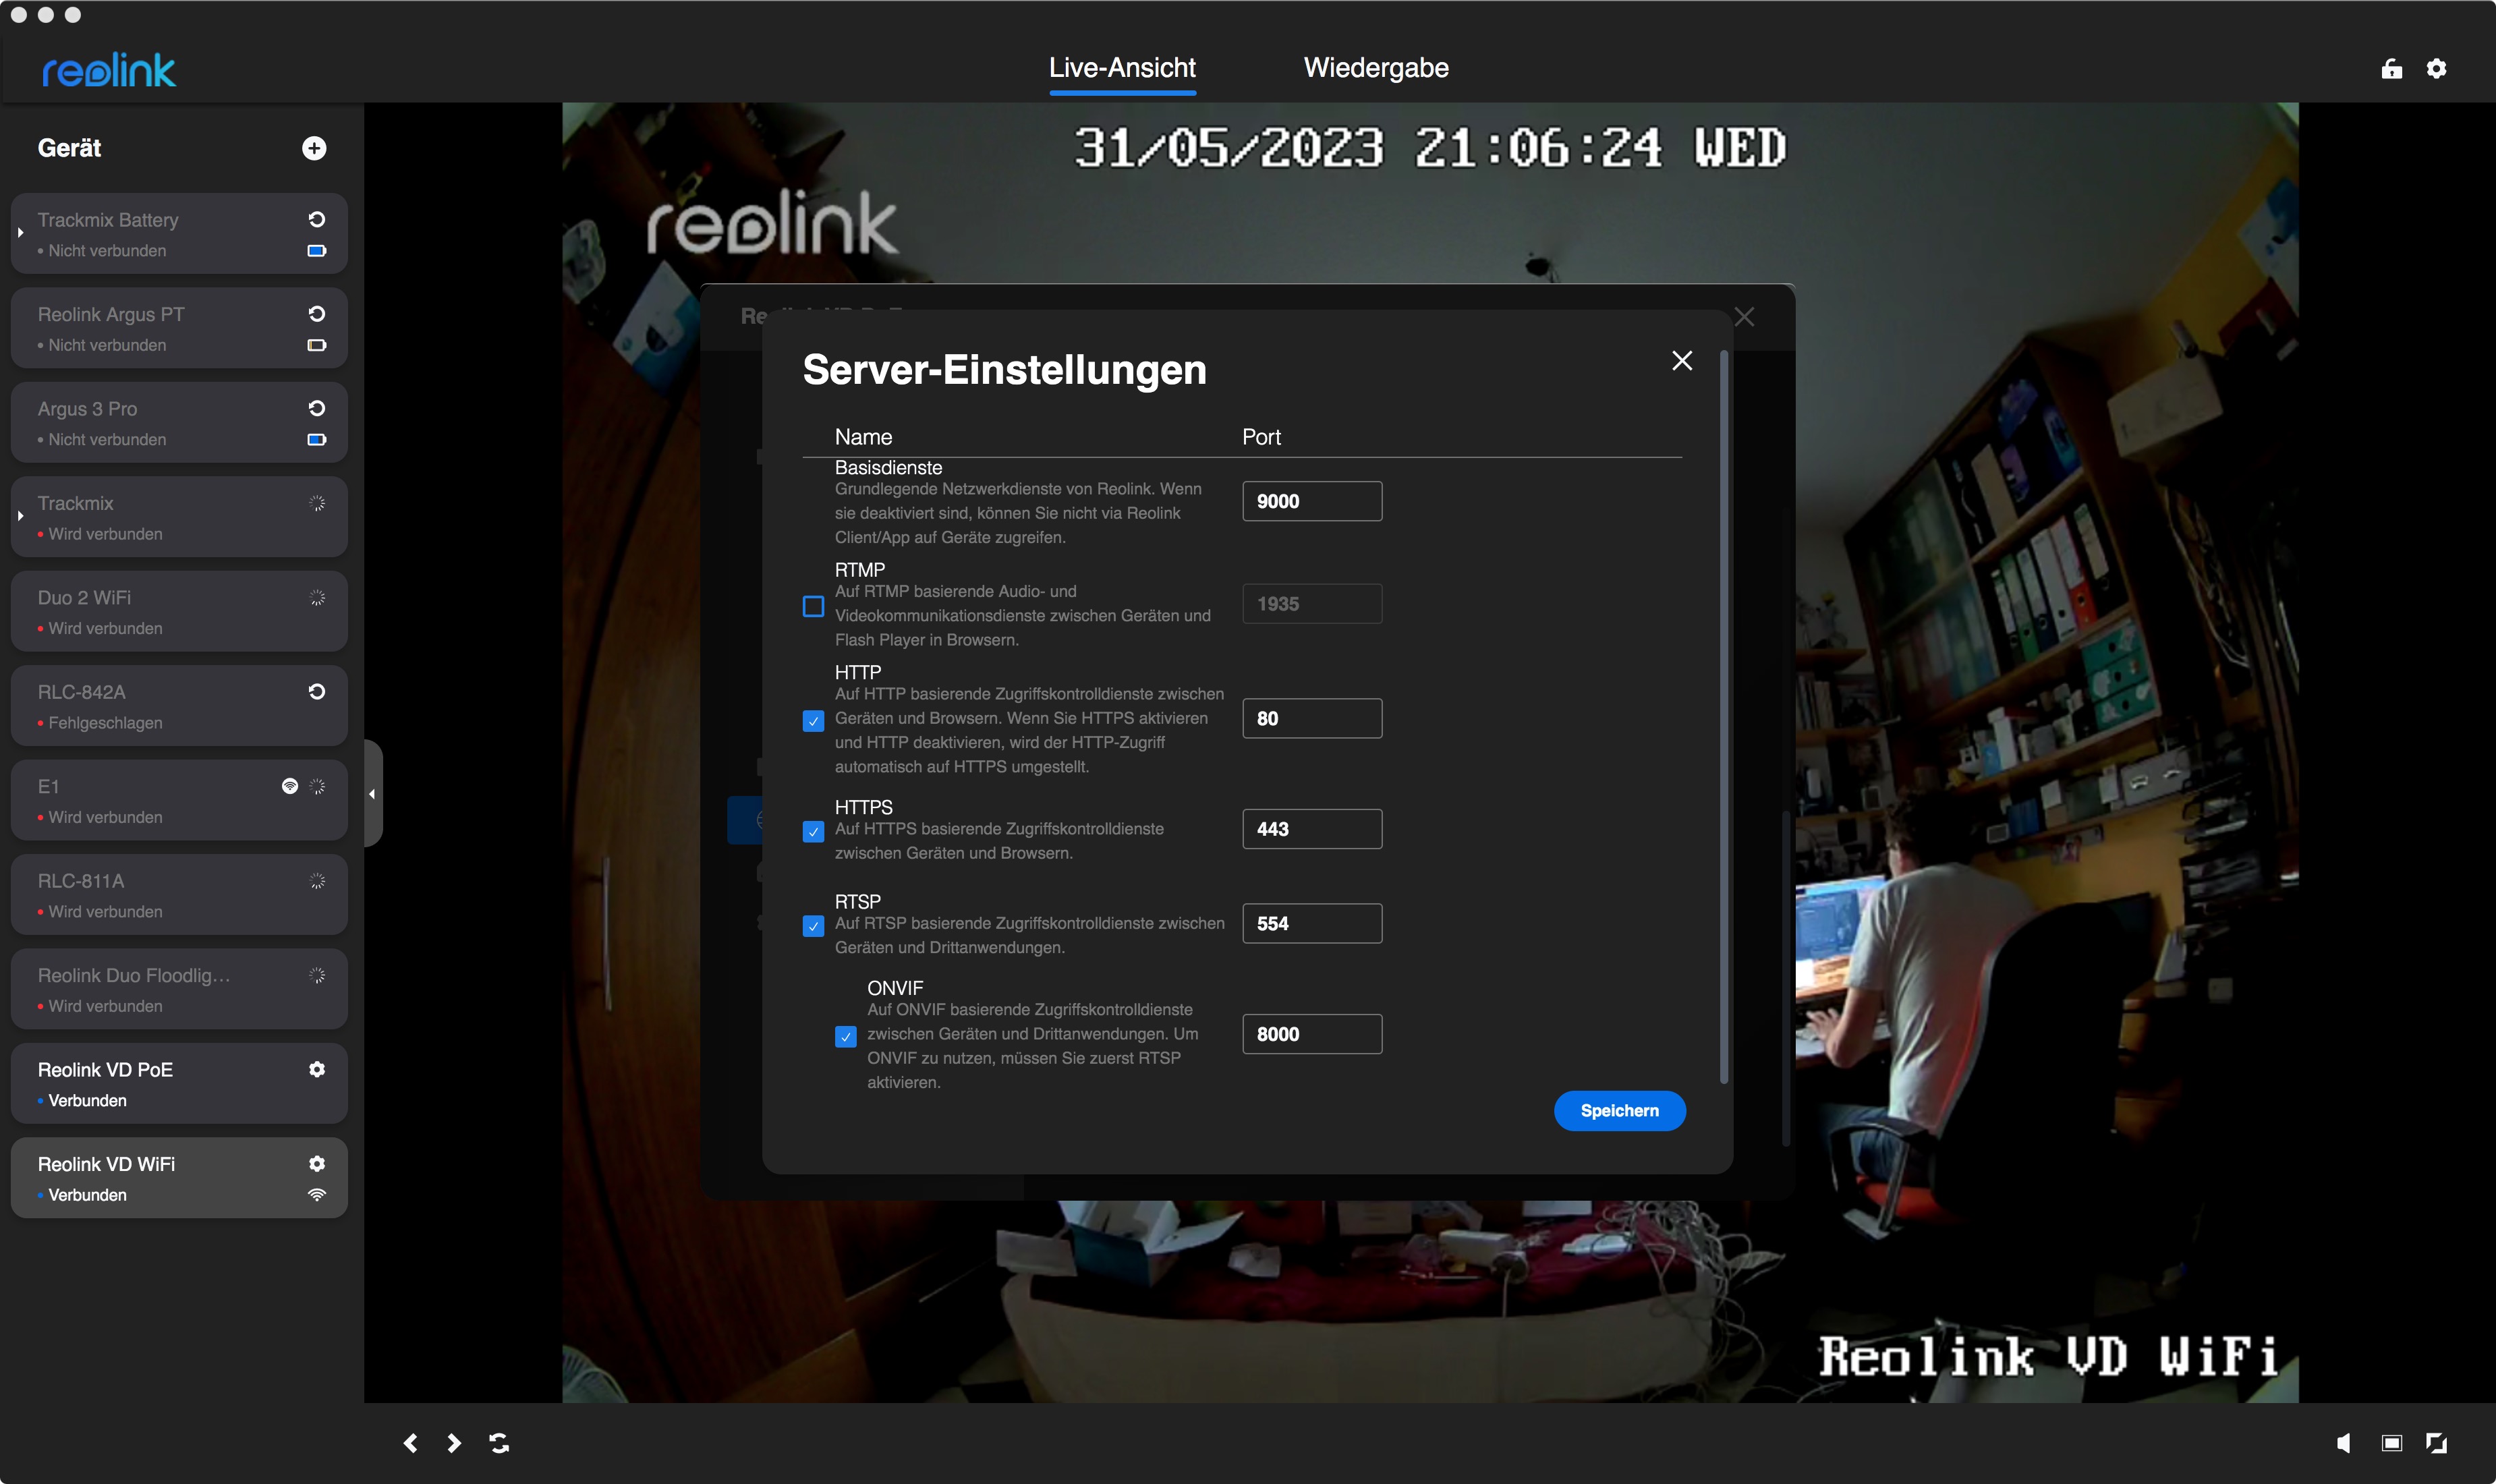Click the Speichern button
Viewport: 2496px width, 1484px height.
[x=1619, y=1110]
